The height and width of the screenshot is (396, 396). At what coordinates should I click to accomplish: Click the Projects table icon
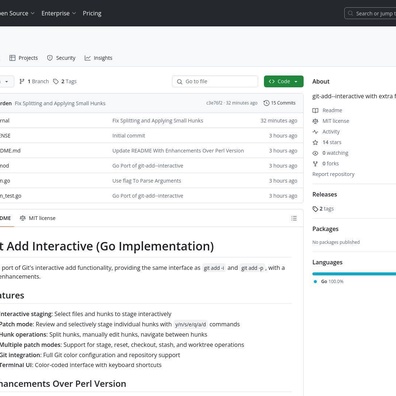12,58
